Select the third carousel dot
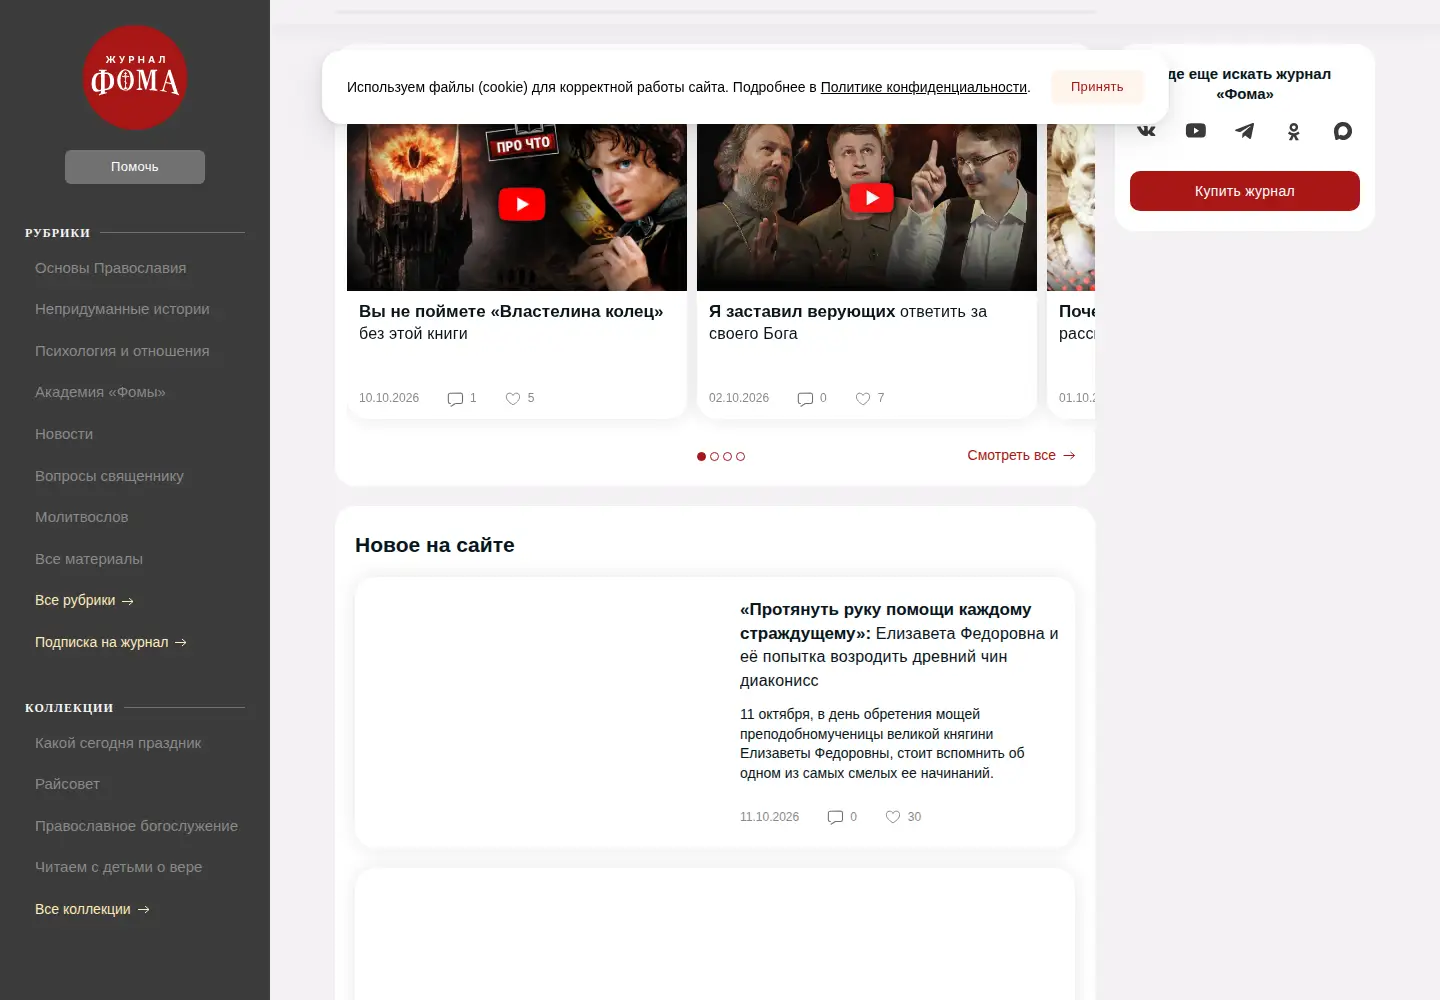This screenshot has height=1000, width=1440. click(728, 456)
